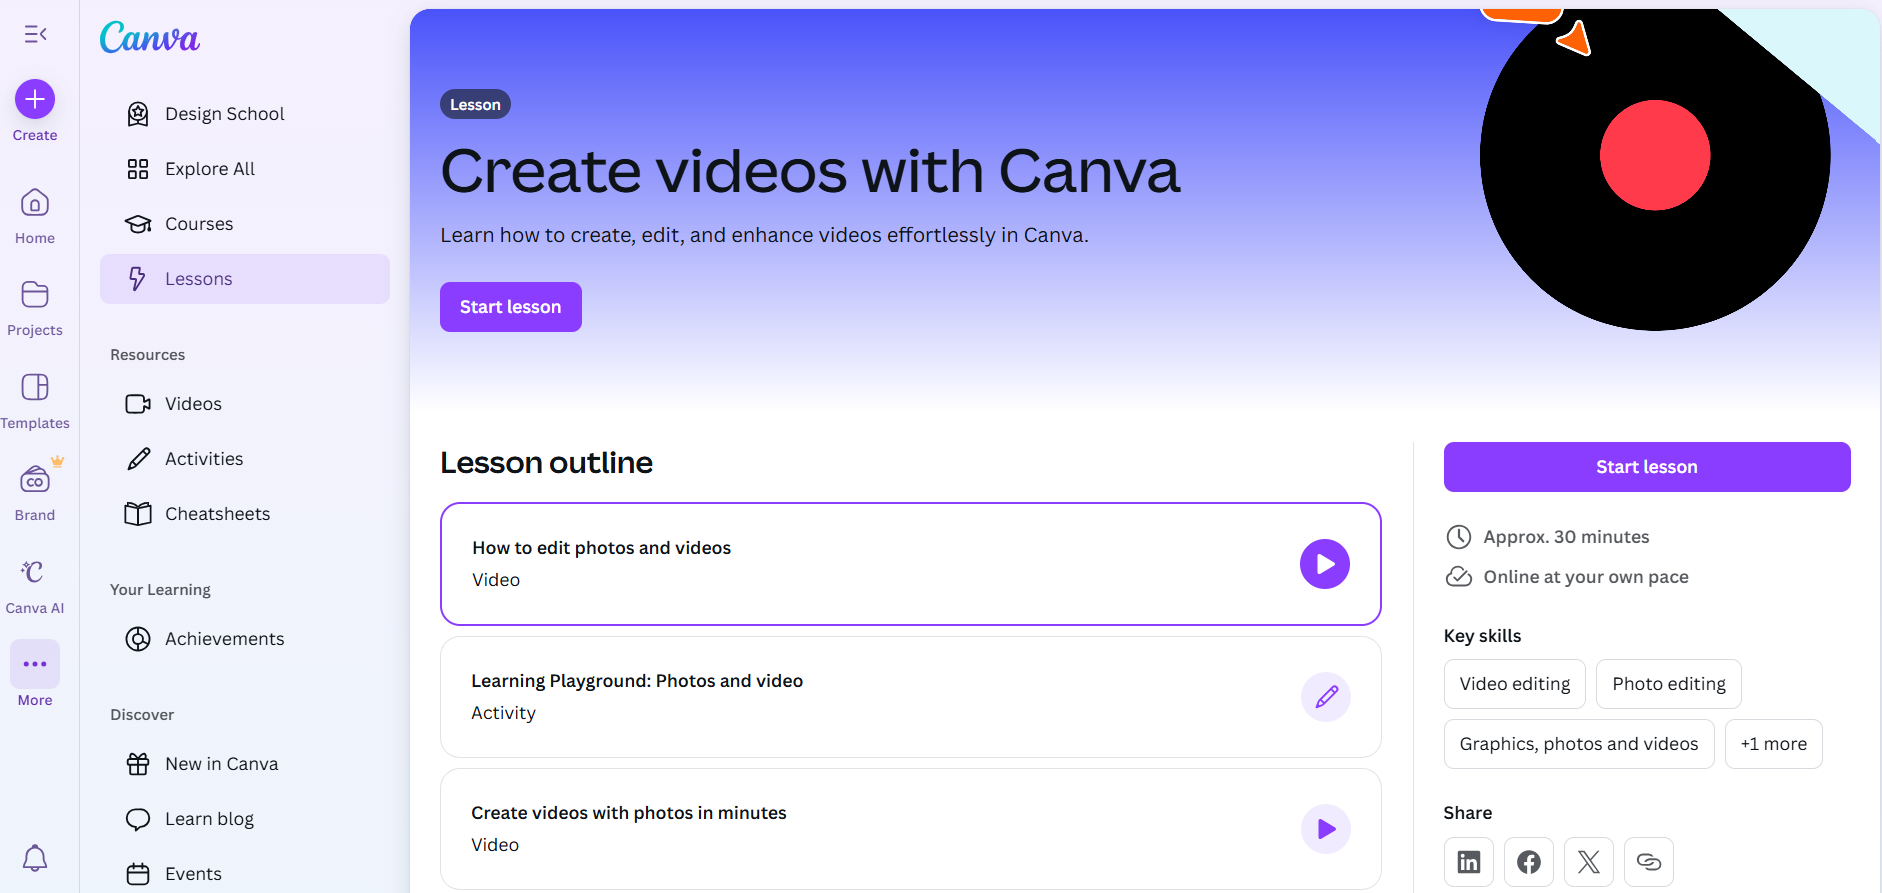This screenshot has width=1882, height=893.
Task: Select the Video editing skill tag
Action: click(x=1514, y=684)
